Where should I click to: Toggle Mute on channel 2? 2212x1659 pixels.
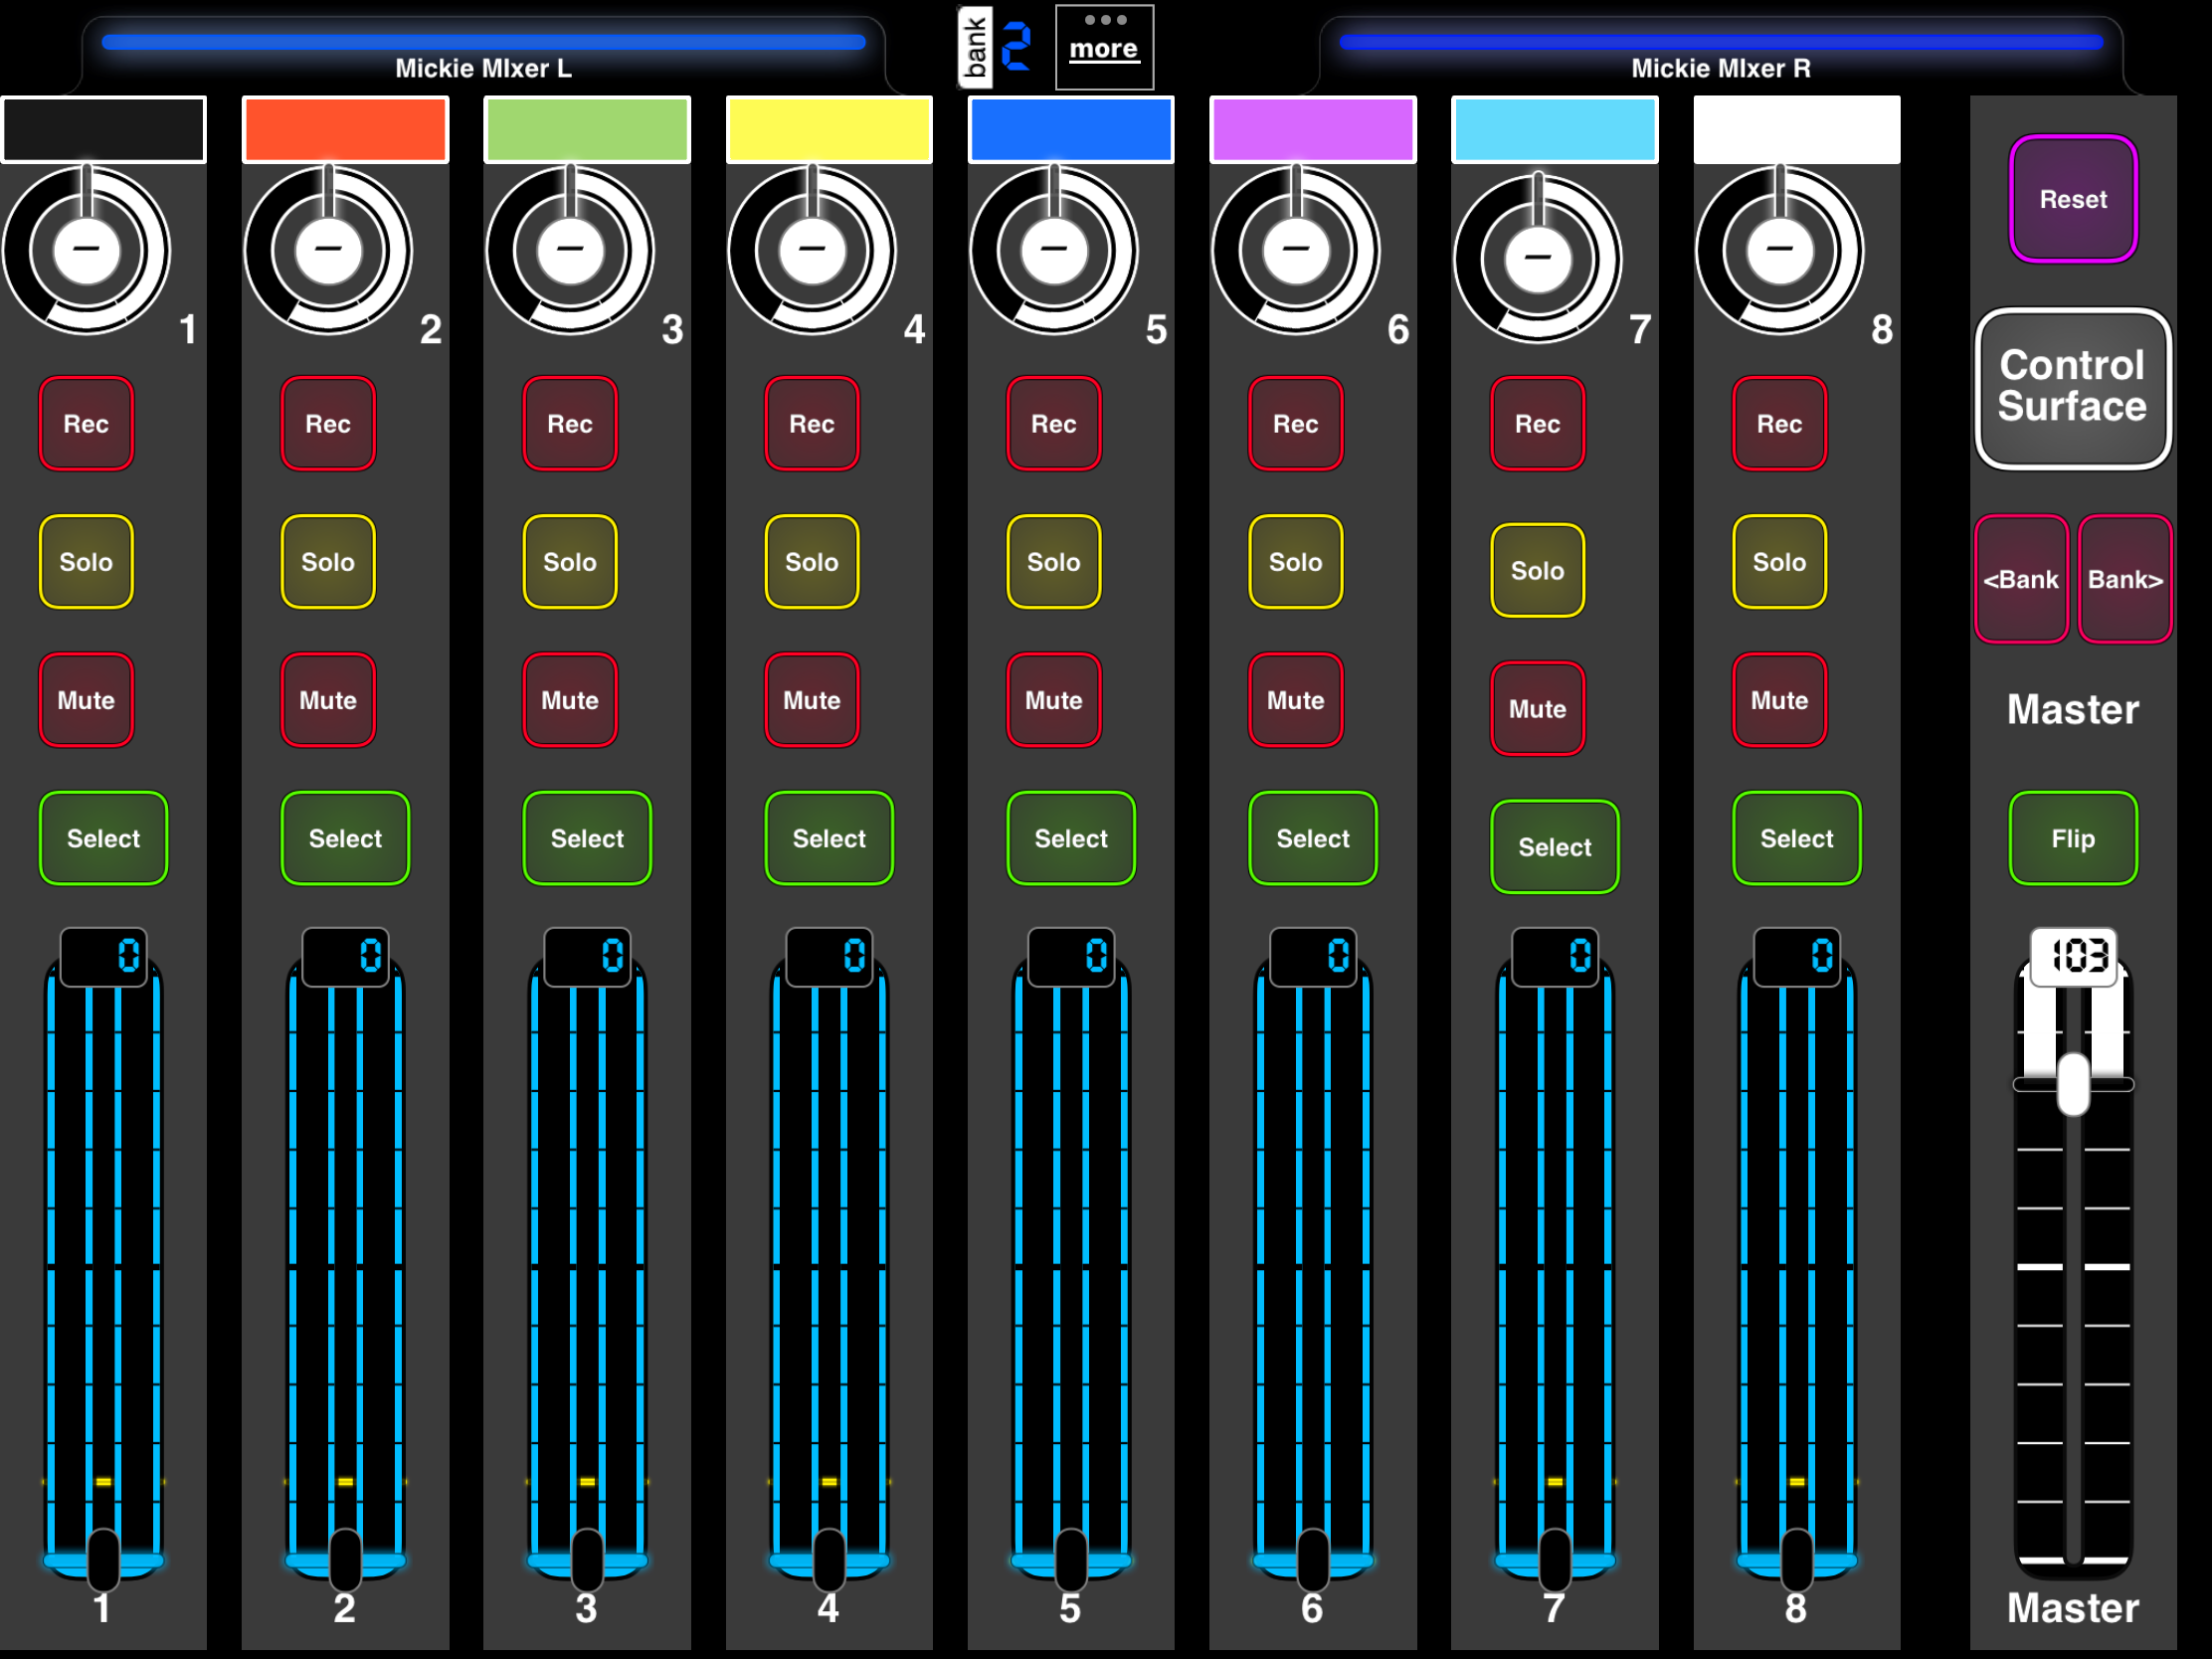tap(328, 700)
